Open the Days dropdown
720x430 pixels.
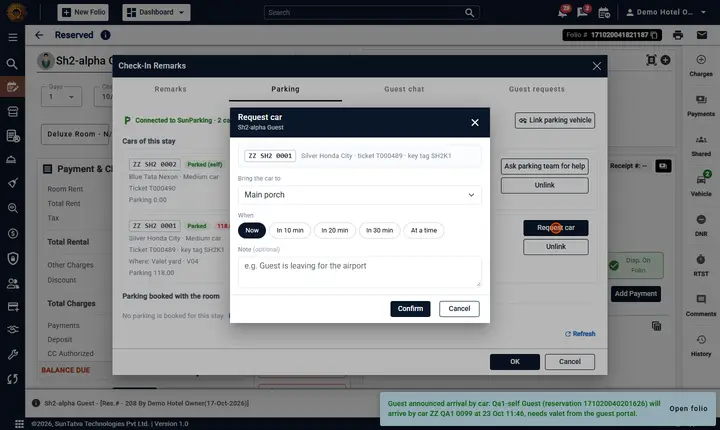[61, 96]
